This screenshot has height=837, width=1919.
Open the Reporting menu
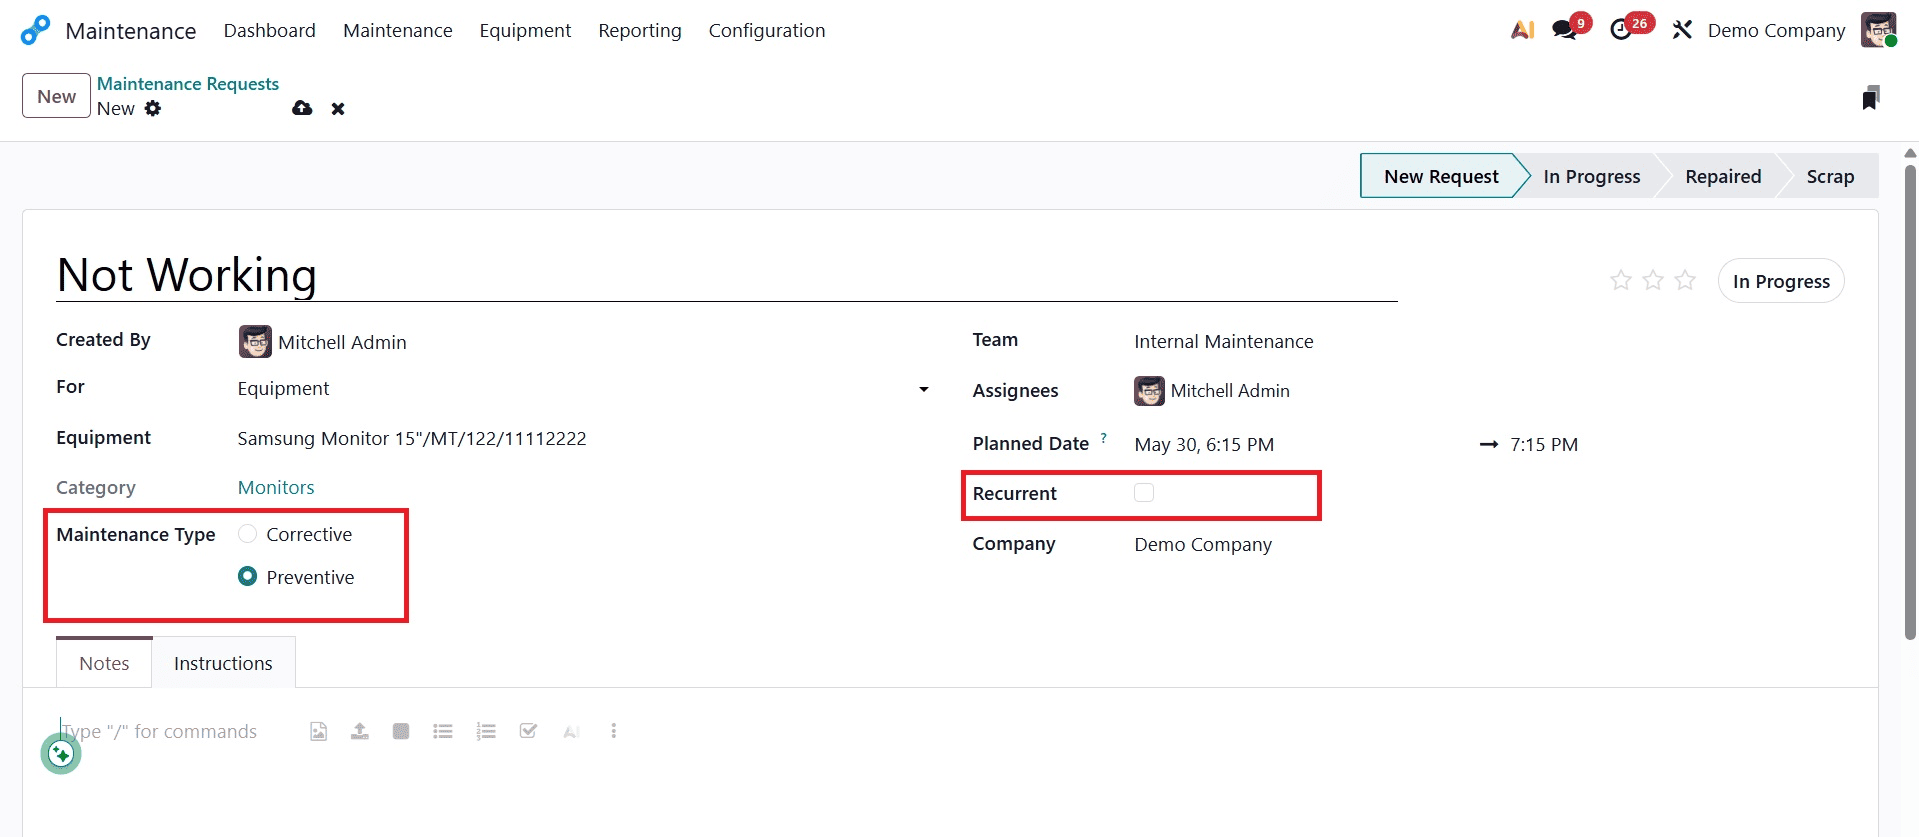coord(640,30)
